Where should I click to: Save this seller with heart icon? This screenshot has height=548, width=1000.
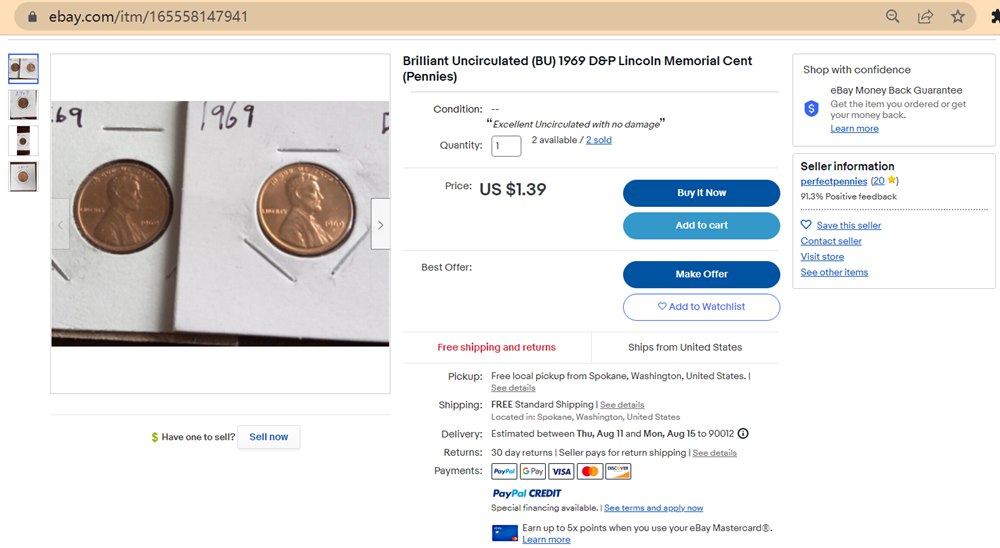[807, 226]
